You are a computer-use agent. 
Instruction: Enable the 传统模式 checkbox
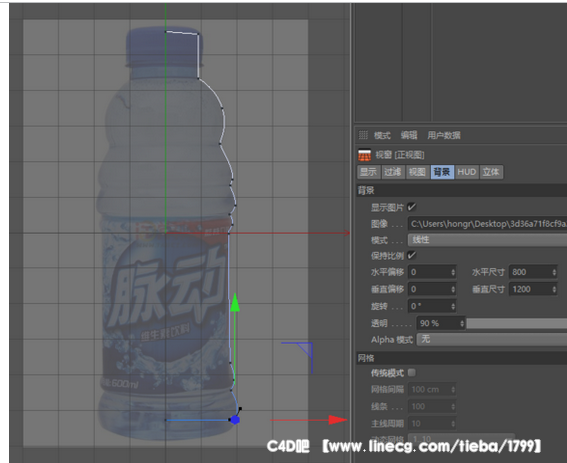tap(412, 373)
